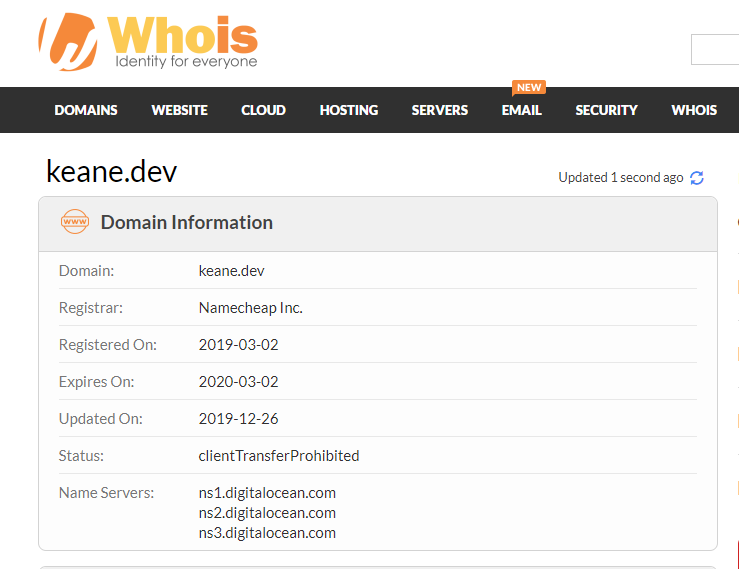739x569 pixels.
Task: Focus the search input field at top right
Action: coord(715,49)
